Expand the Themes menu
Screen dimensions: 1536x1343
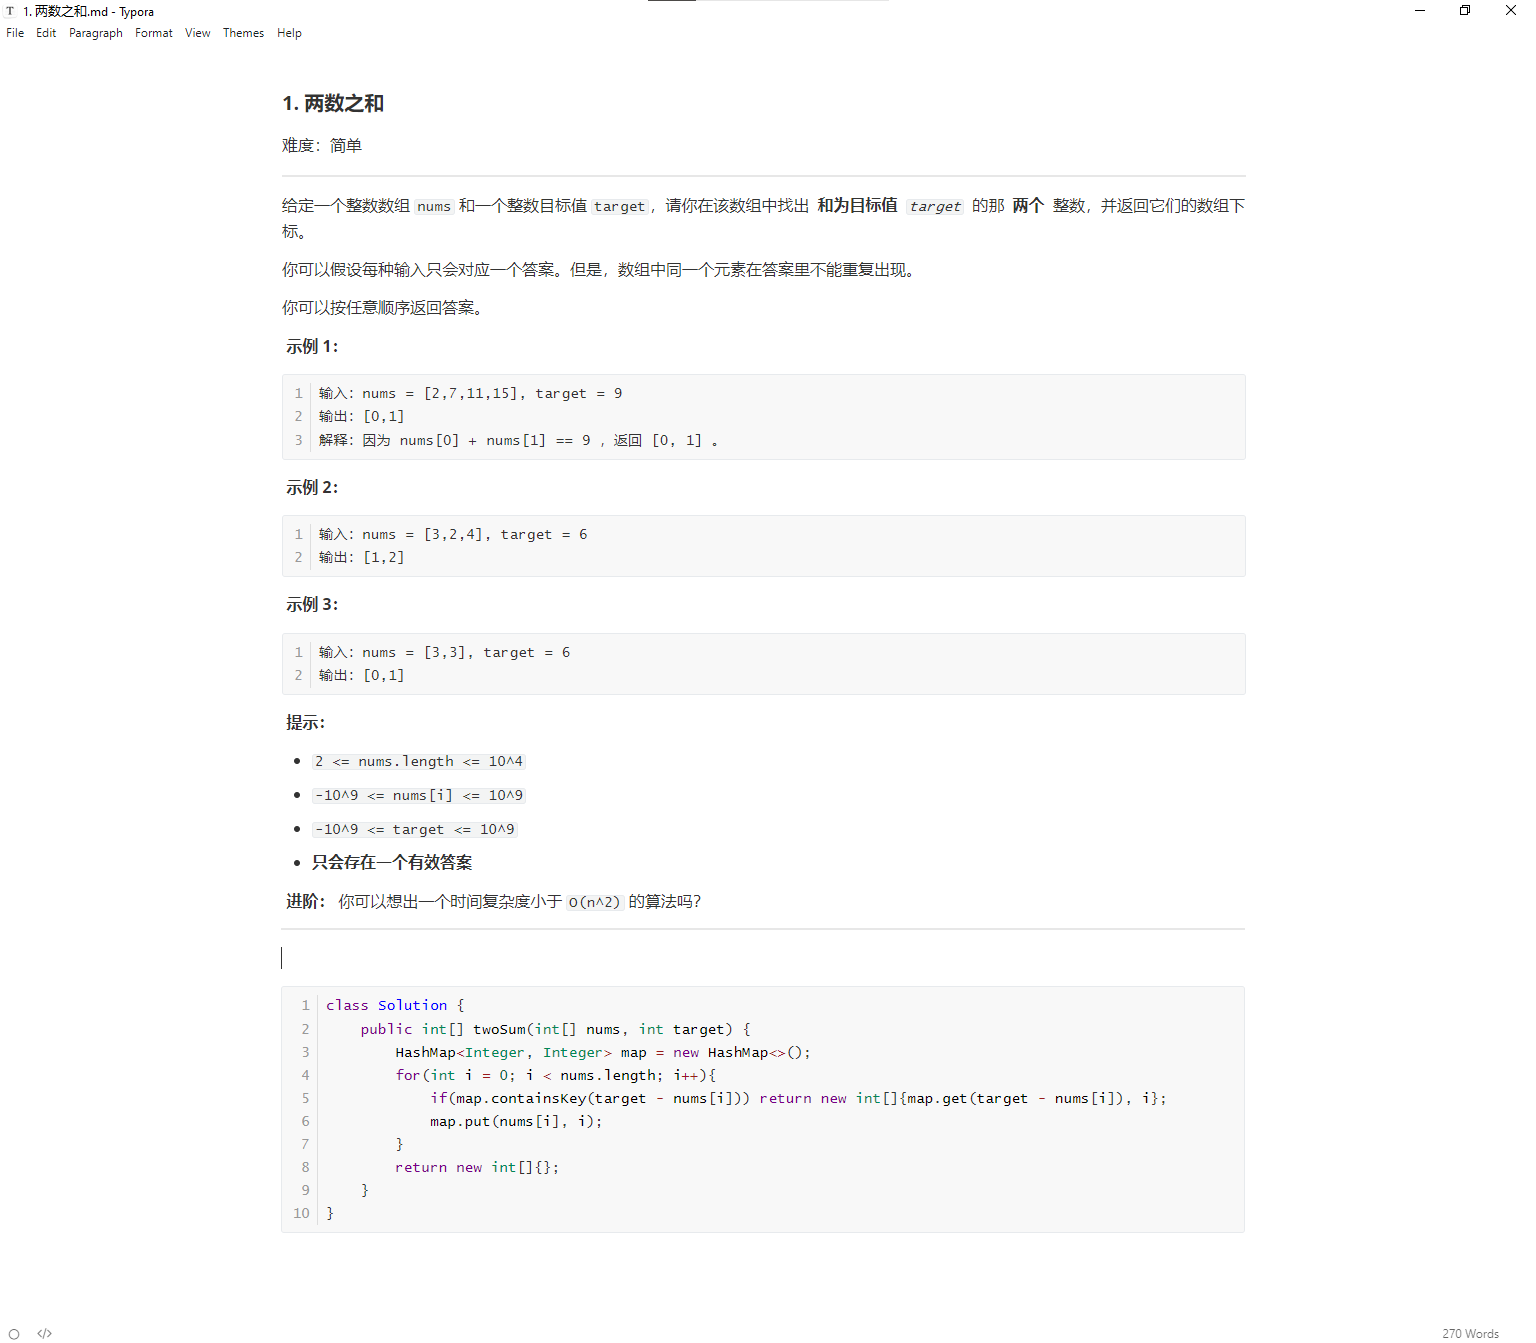243,33
